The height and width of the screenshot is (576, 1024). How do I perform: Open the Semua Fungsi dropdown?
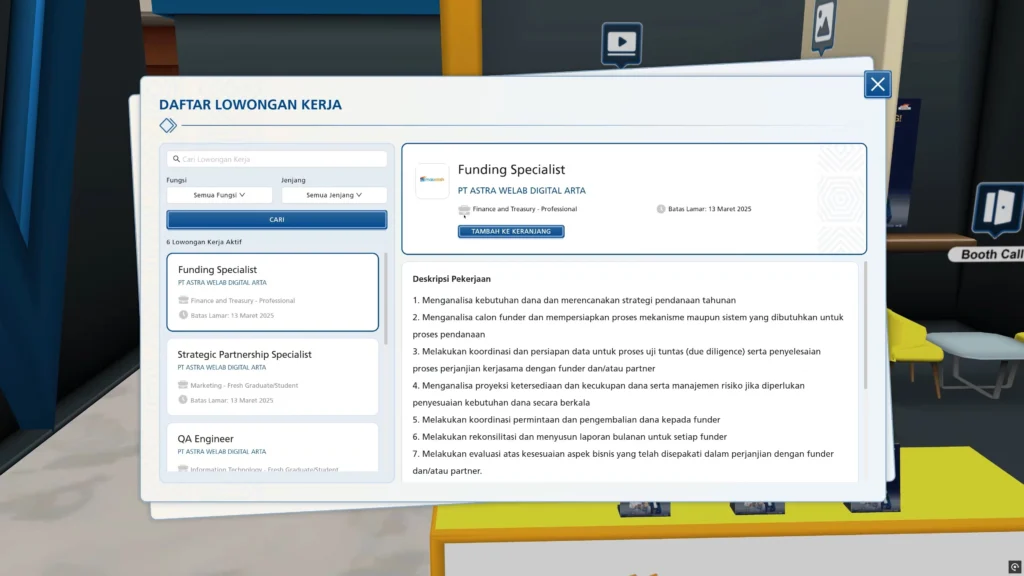(219, 195)
